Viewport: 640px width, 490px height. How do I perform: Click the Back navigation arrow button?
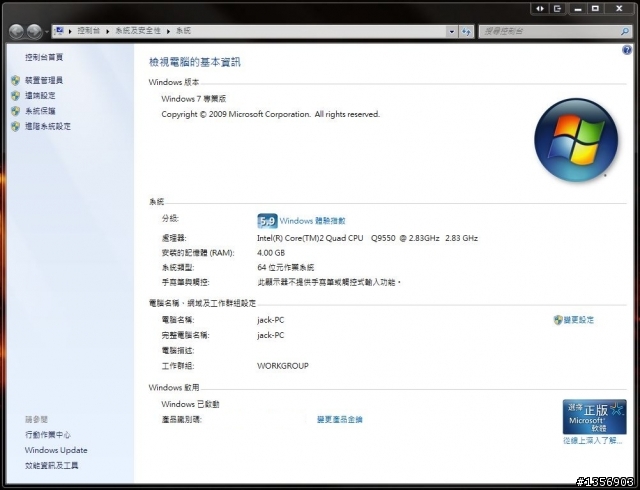click(16, 31)
